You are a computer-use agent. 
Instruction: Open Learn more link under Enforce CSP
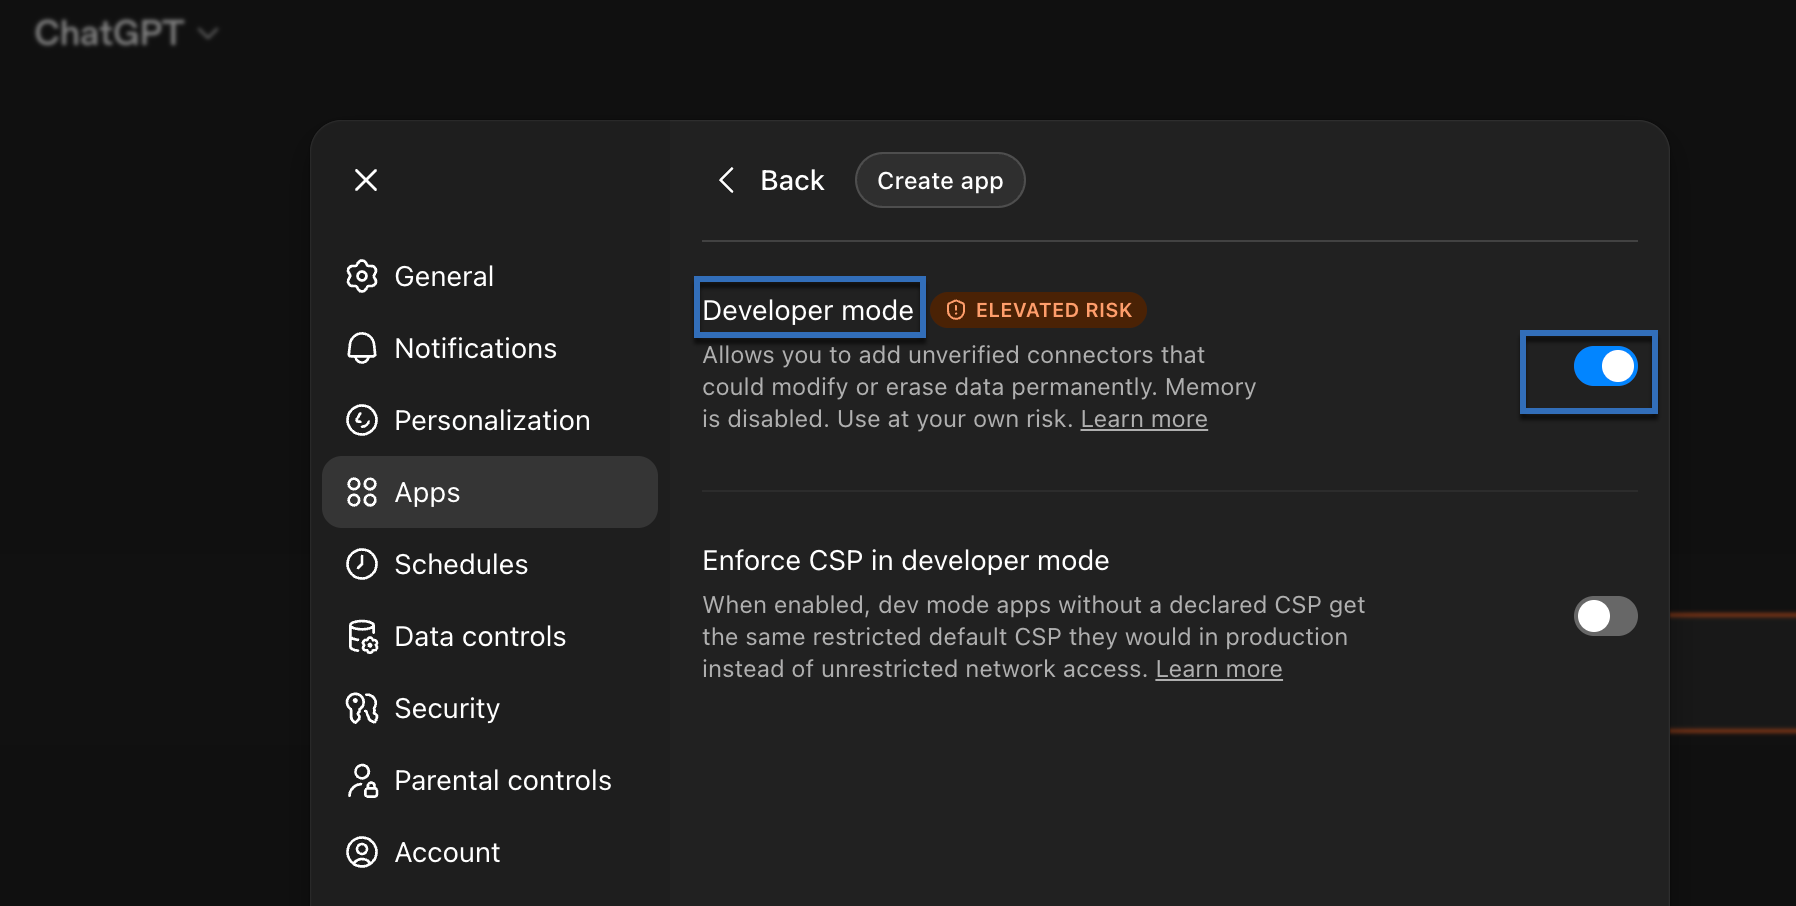click(1219, 669)
